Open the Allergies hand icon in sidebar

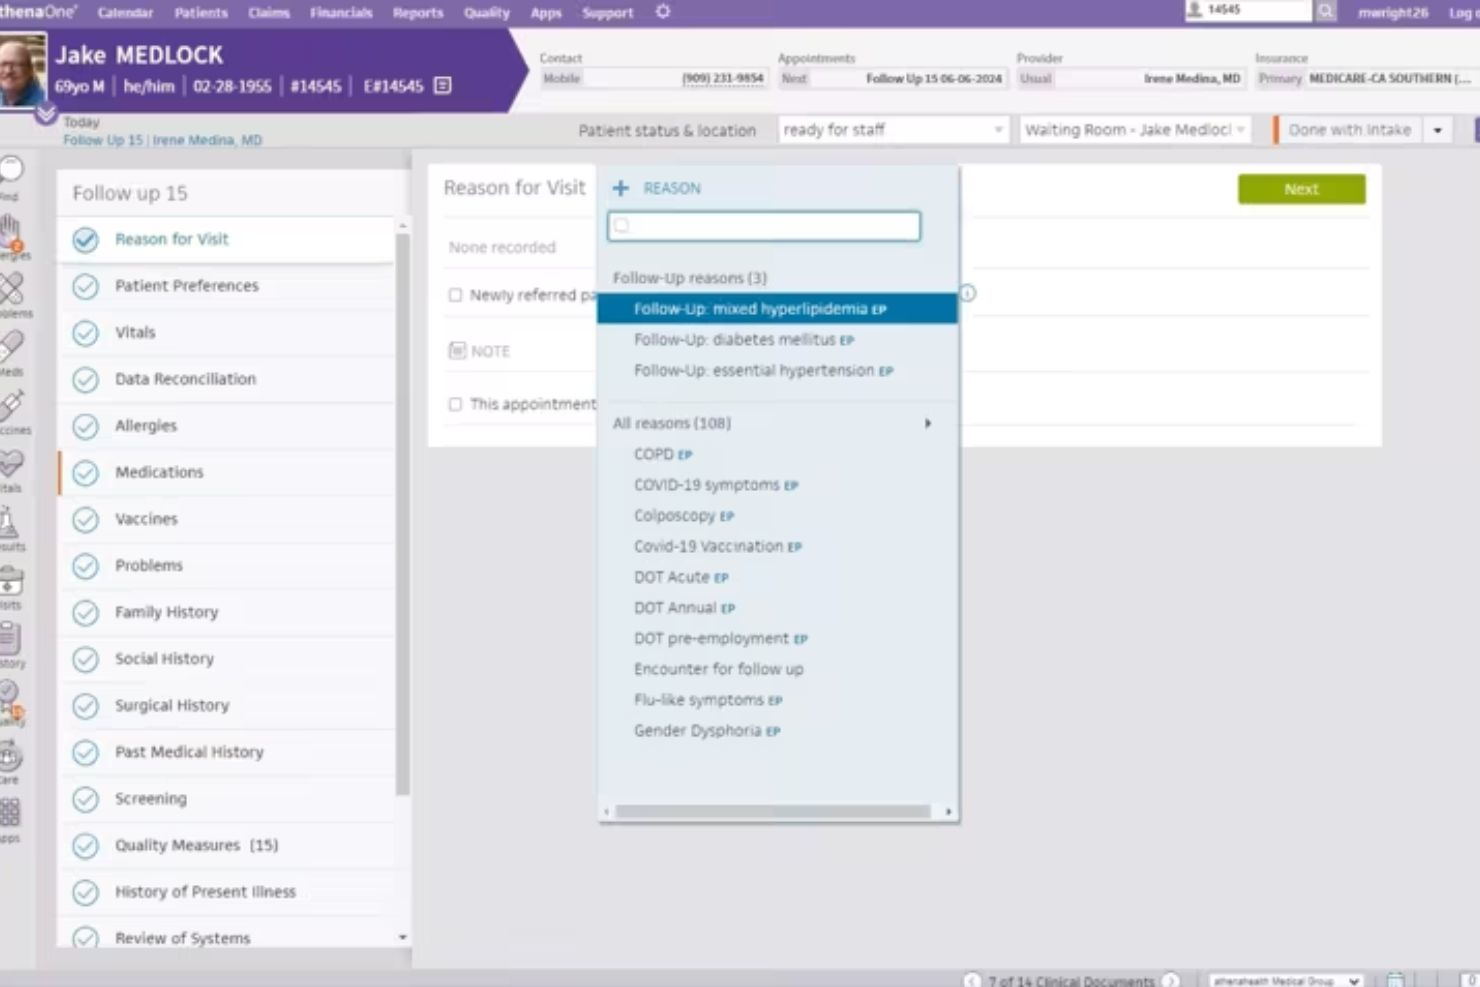click(x=10, y=232)
